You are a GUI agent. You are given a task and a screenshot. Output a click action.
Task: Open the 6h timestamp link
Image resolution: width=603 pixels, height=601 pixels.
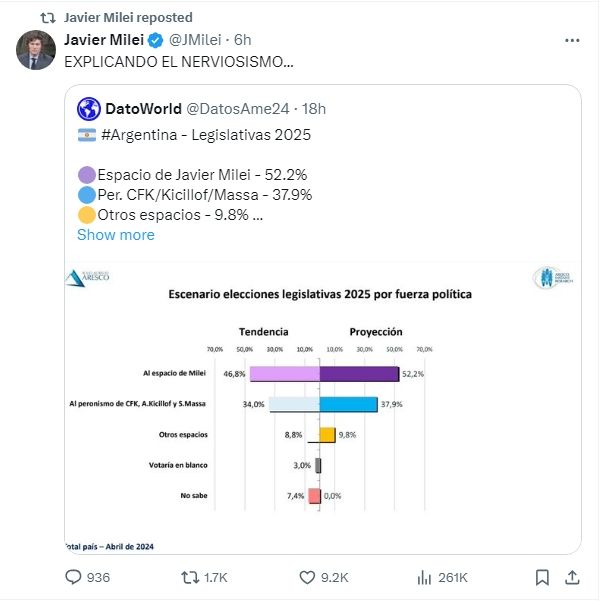pyautogui.click(x=243, y=40)
